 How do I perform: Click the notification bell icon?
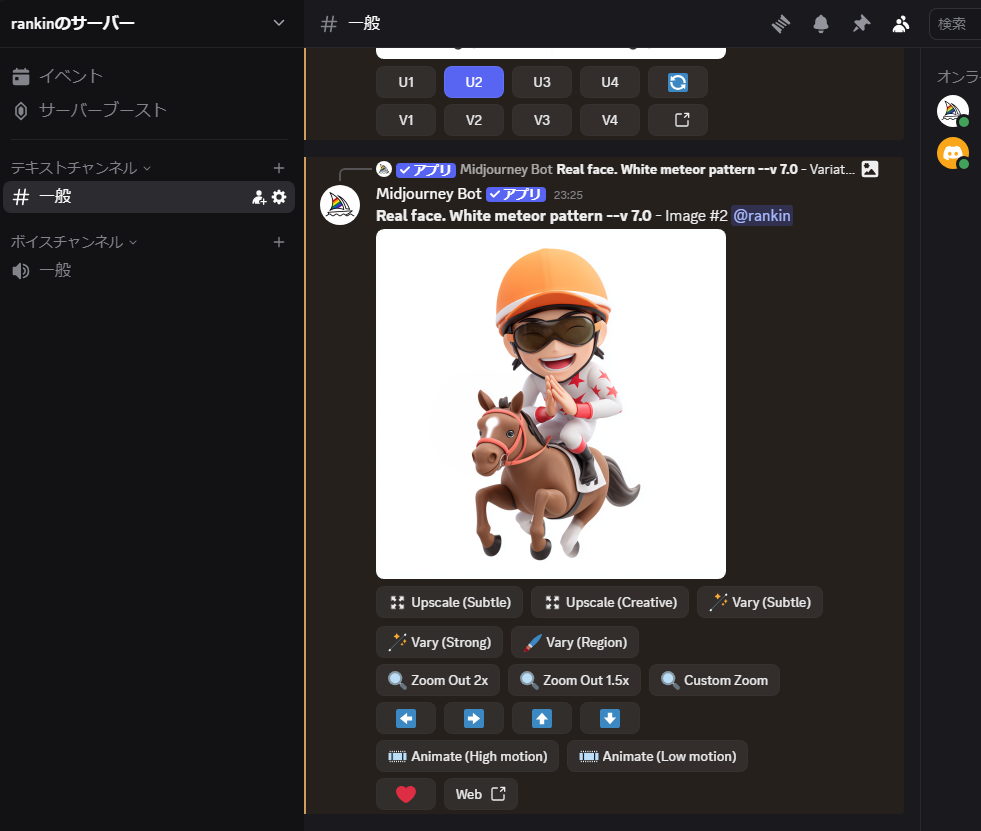(x=821, y=24)
